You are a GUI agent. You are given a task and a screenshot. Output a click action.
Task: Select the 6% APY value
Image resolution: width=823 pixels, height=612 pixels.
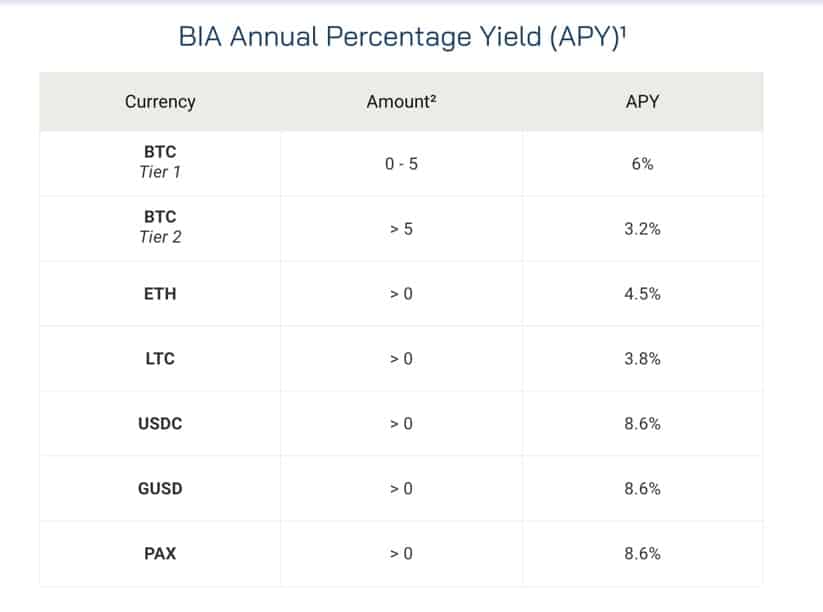[642, 164]
